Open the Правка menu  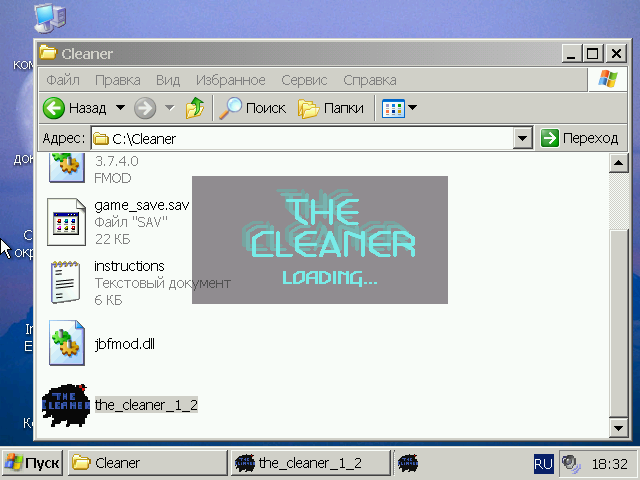118,80
